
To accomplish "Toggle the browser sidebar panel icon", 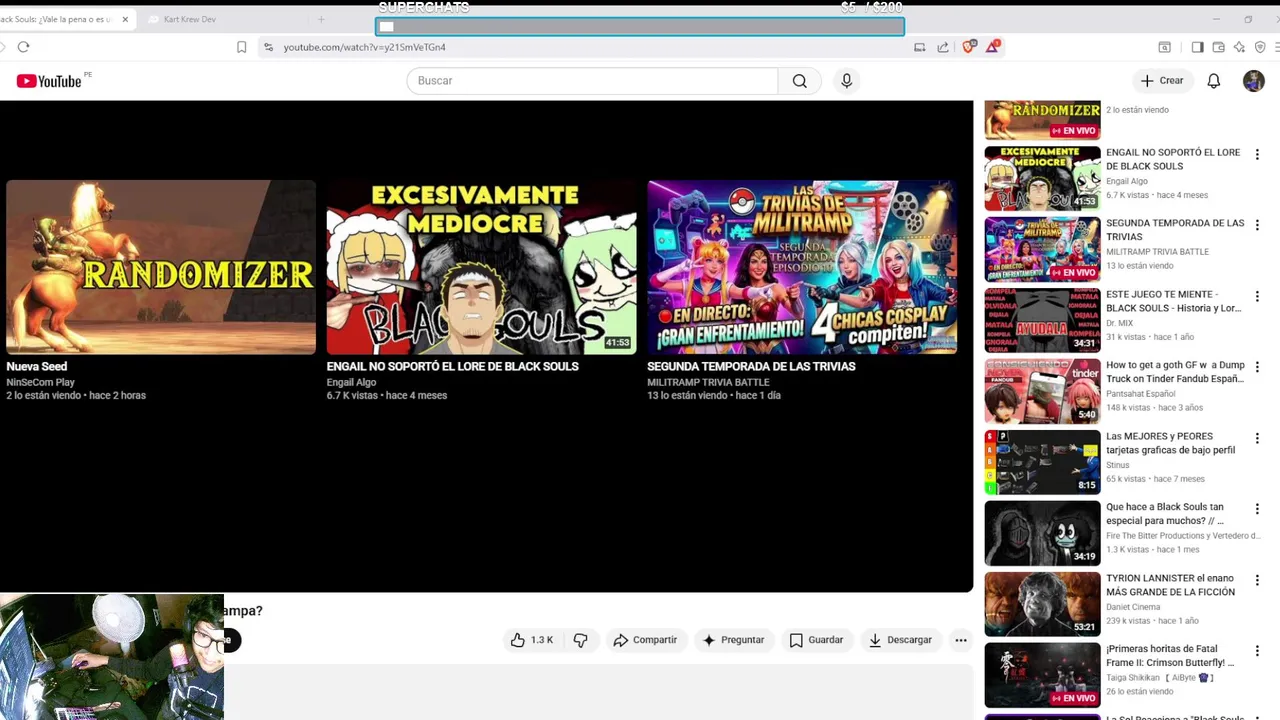I will coord(1197,47).
